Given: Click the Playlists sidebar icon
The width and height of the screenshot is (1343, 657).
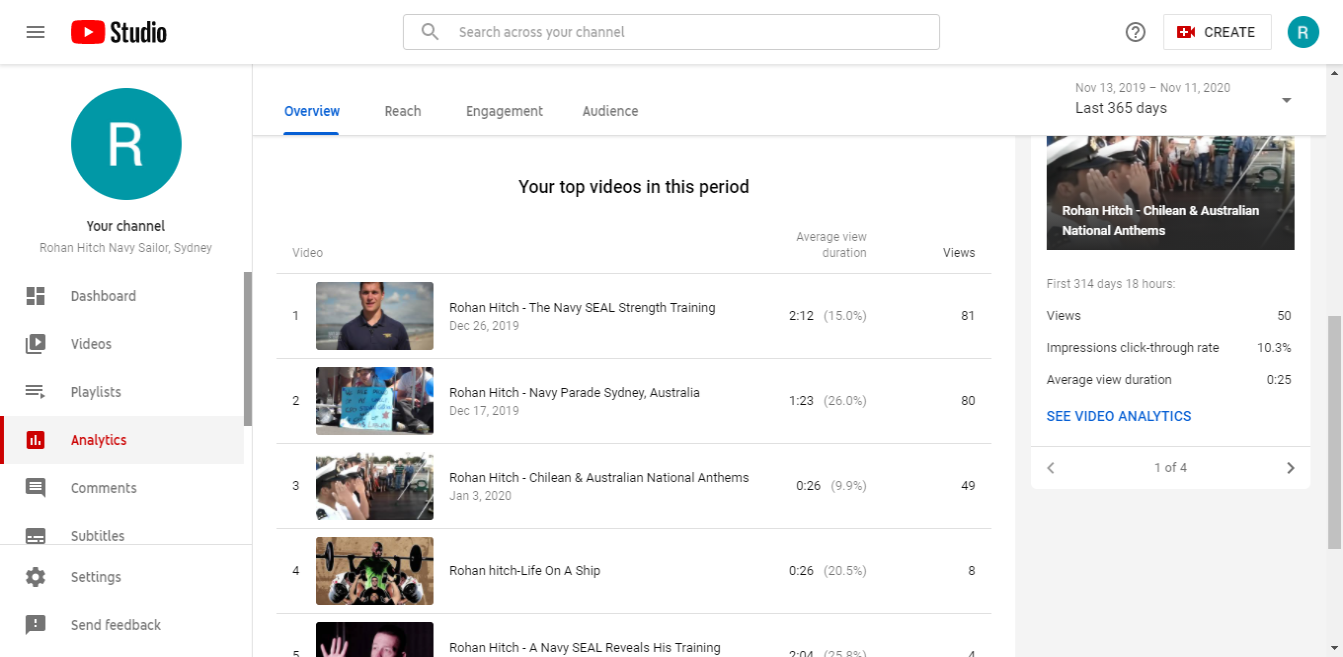Looking at the screenshot, I should tap(36, 392).
